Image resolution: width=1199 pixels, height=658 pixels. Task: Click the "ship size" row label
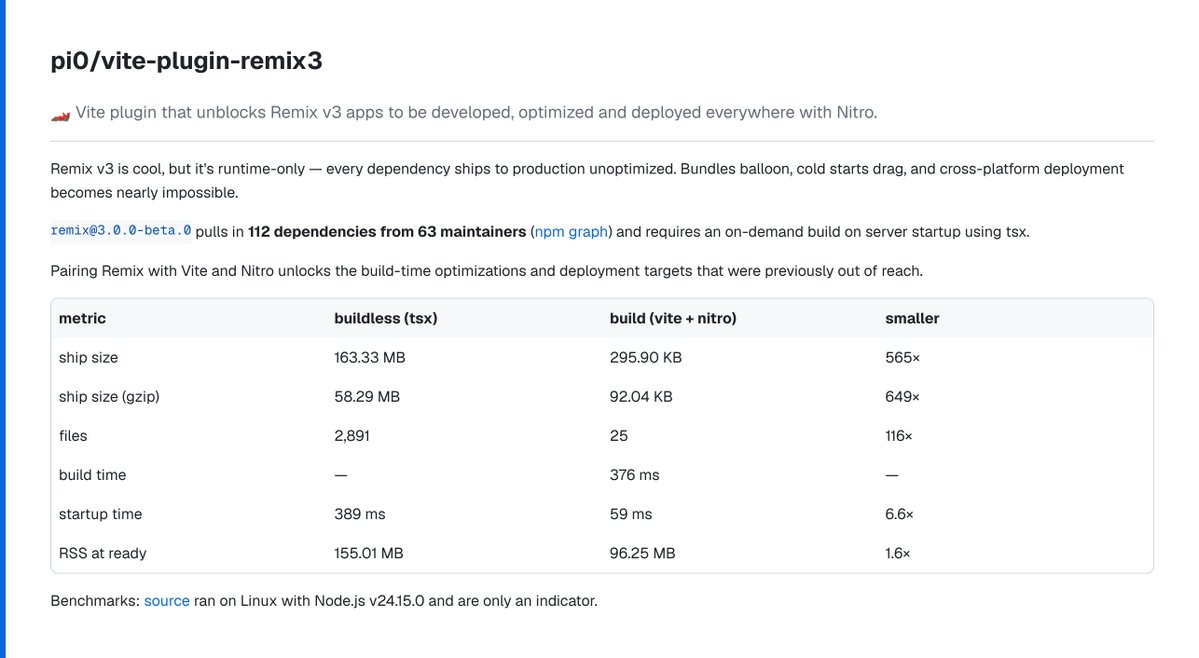89,358
